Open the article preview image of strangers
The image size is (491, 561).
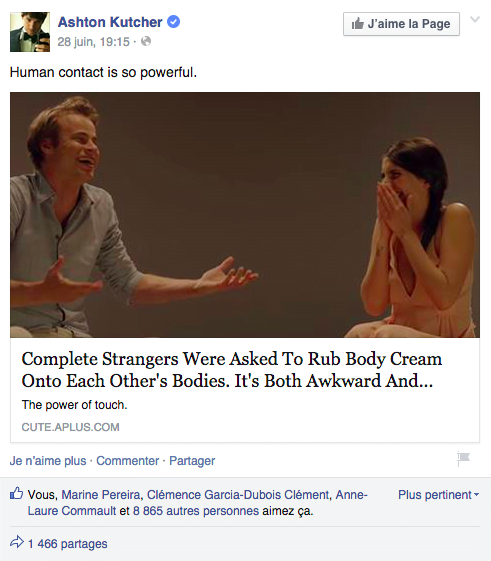[x=245, y=215]
